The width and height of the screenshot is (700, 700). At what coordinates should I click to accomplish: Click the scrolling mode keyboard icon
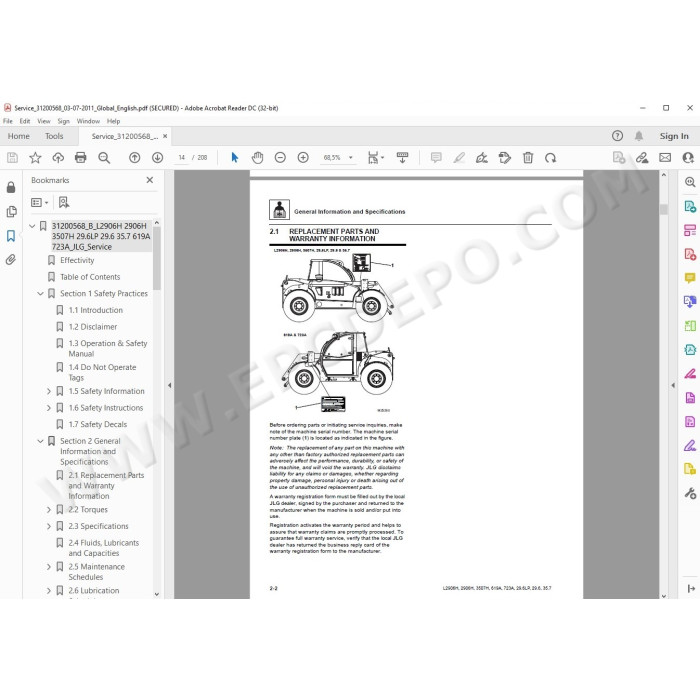(x=402, y=158)
